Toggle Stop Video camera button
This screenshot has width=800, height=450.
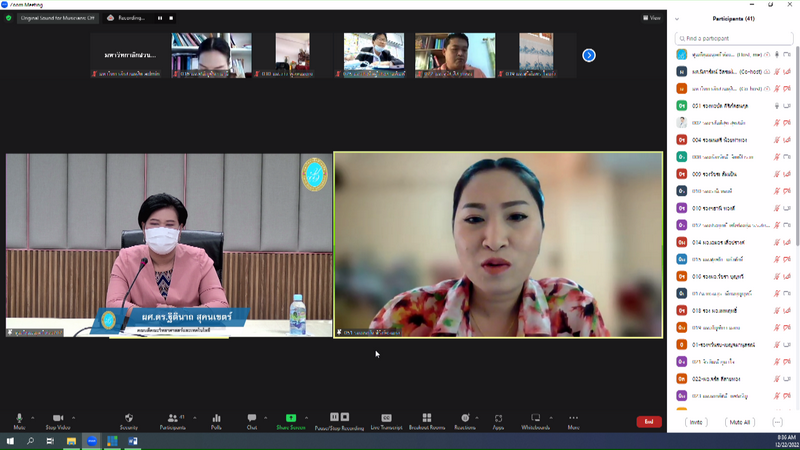[57, 418]
